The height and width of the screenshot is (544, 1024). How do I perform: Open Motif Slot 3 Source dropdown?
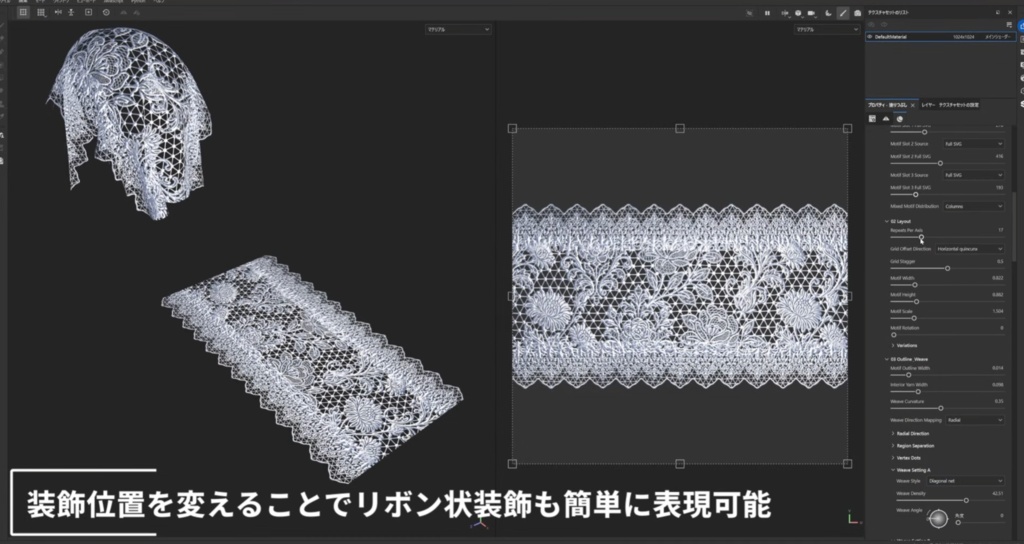[973, 175]
